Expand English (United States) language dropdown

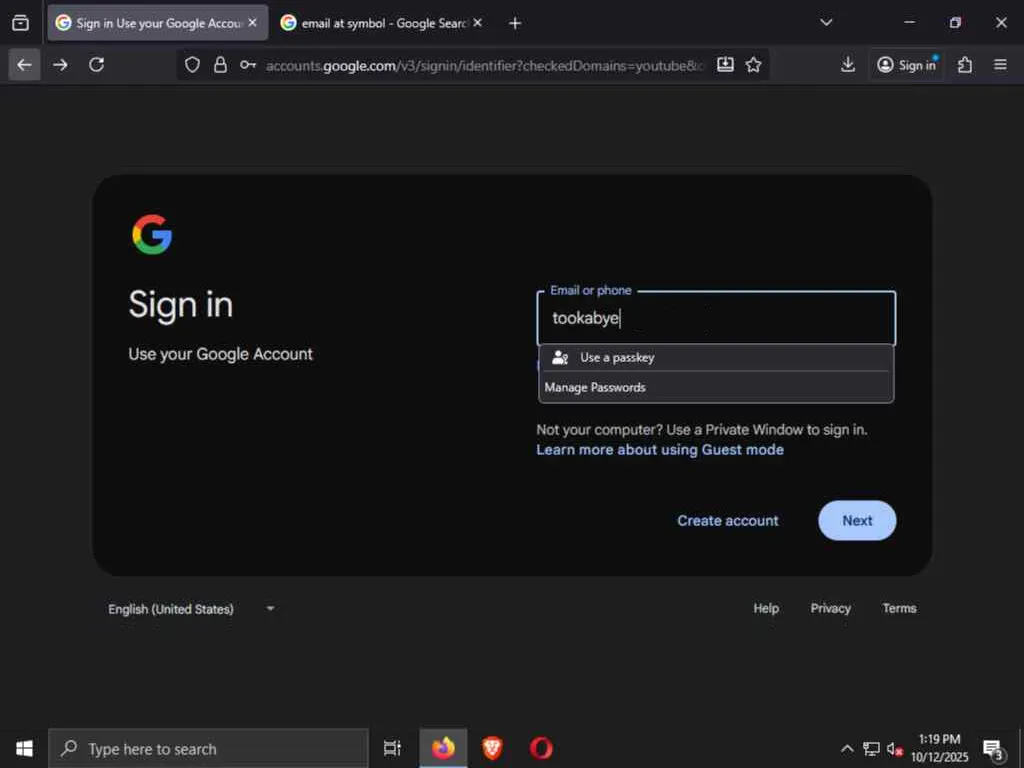tap(191, 609)
